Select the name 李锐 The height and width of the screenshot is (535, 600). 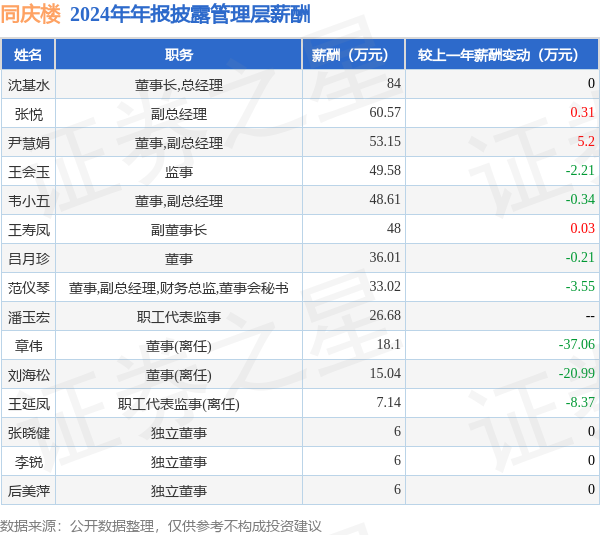[x=29, y=462]
